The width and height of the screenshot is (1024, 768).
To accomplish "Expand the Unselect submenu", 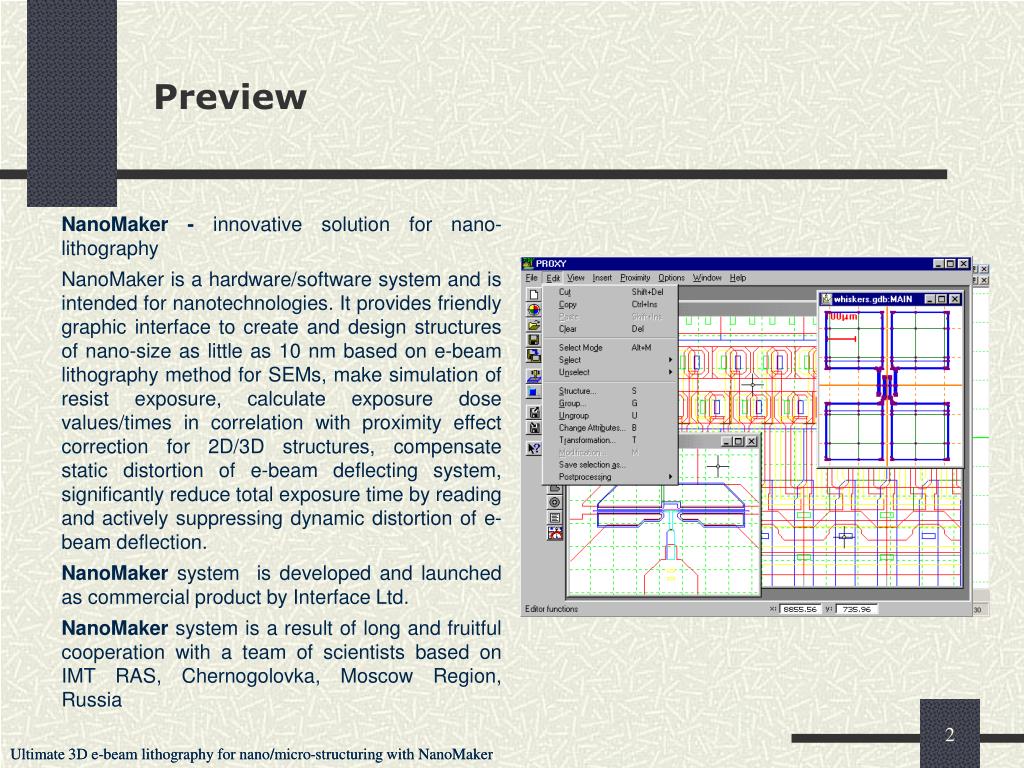I will point(610,372).
